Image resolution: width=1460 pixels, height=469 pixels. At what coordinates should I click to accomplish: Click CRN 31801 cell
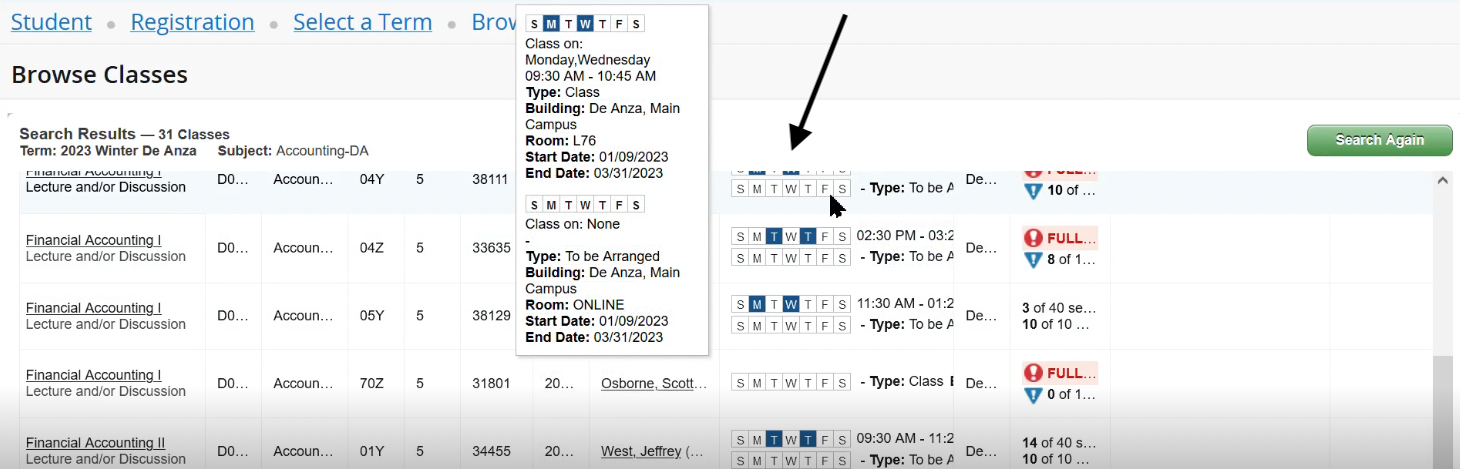click(x=492, y=383)
